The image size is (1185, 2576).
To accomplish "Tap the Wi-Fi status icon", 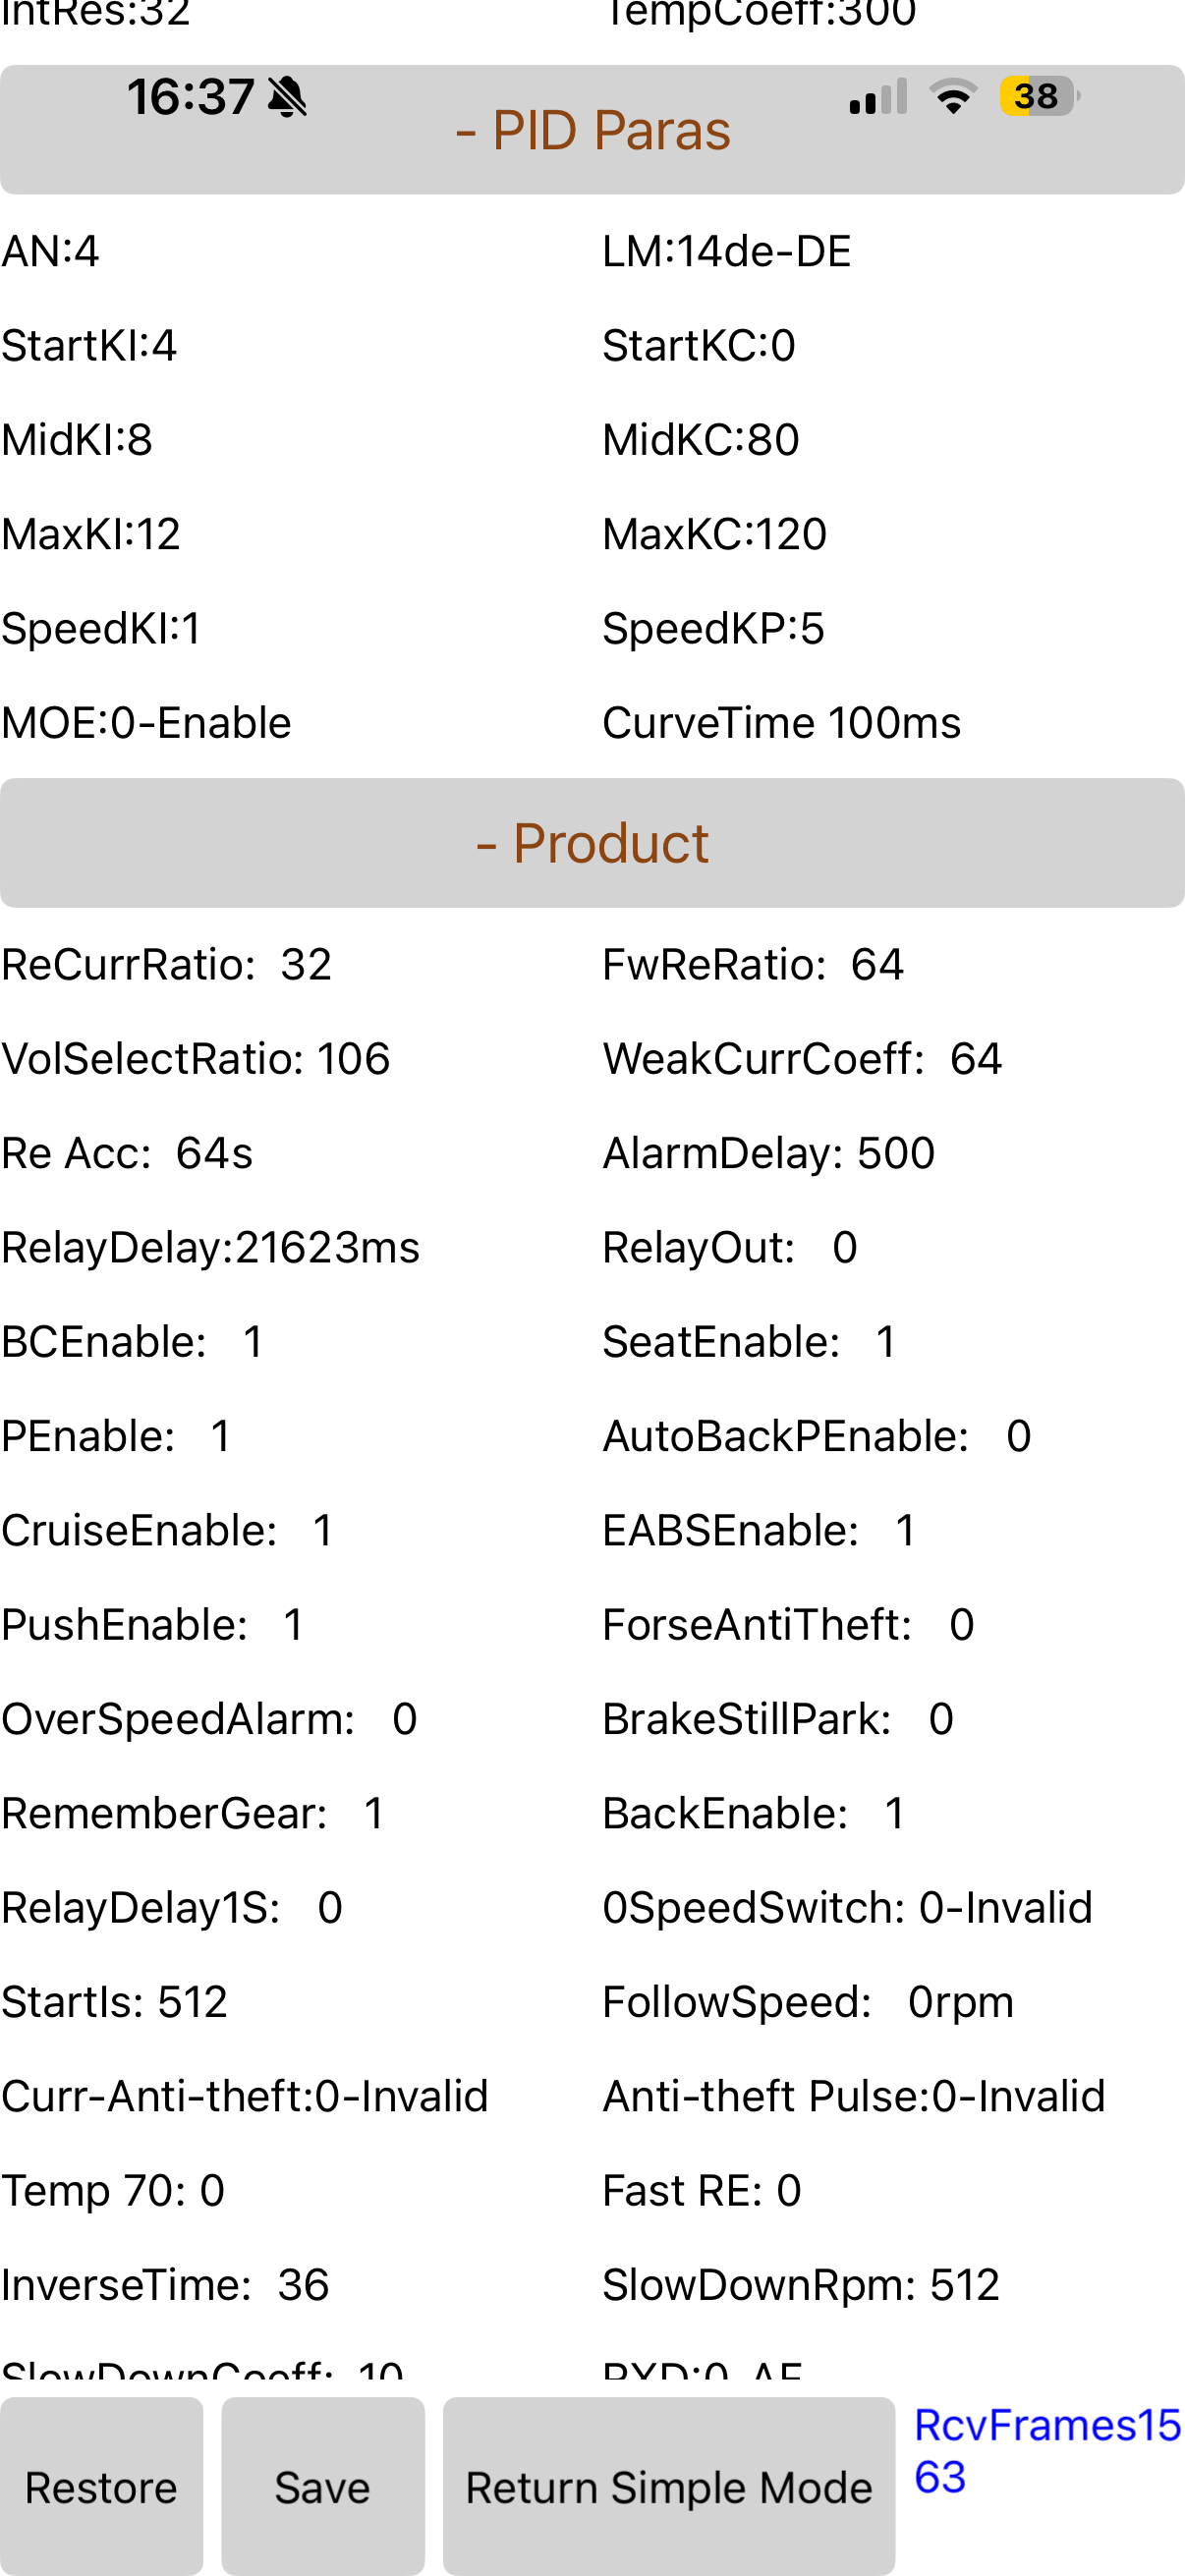I will (953, 96).
